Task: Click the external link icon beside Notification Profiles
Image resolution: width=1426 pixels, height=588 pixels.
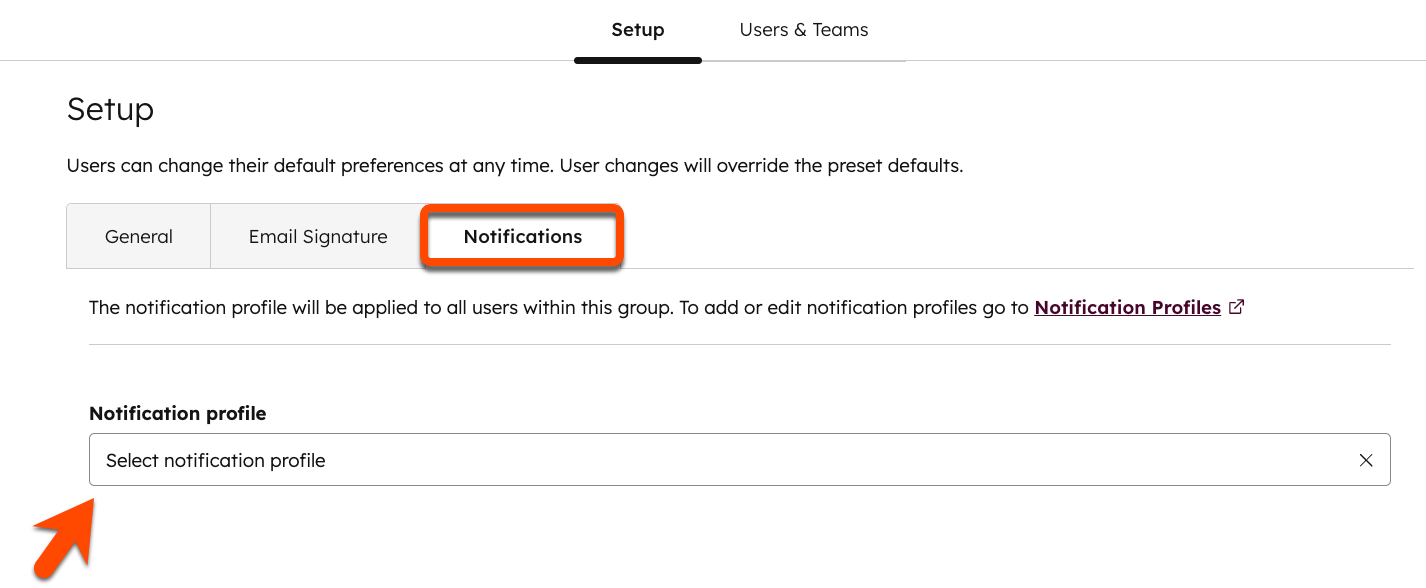Action: [1237, 307]
